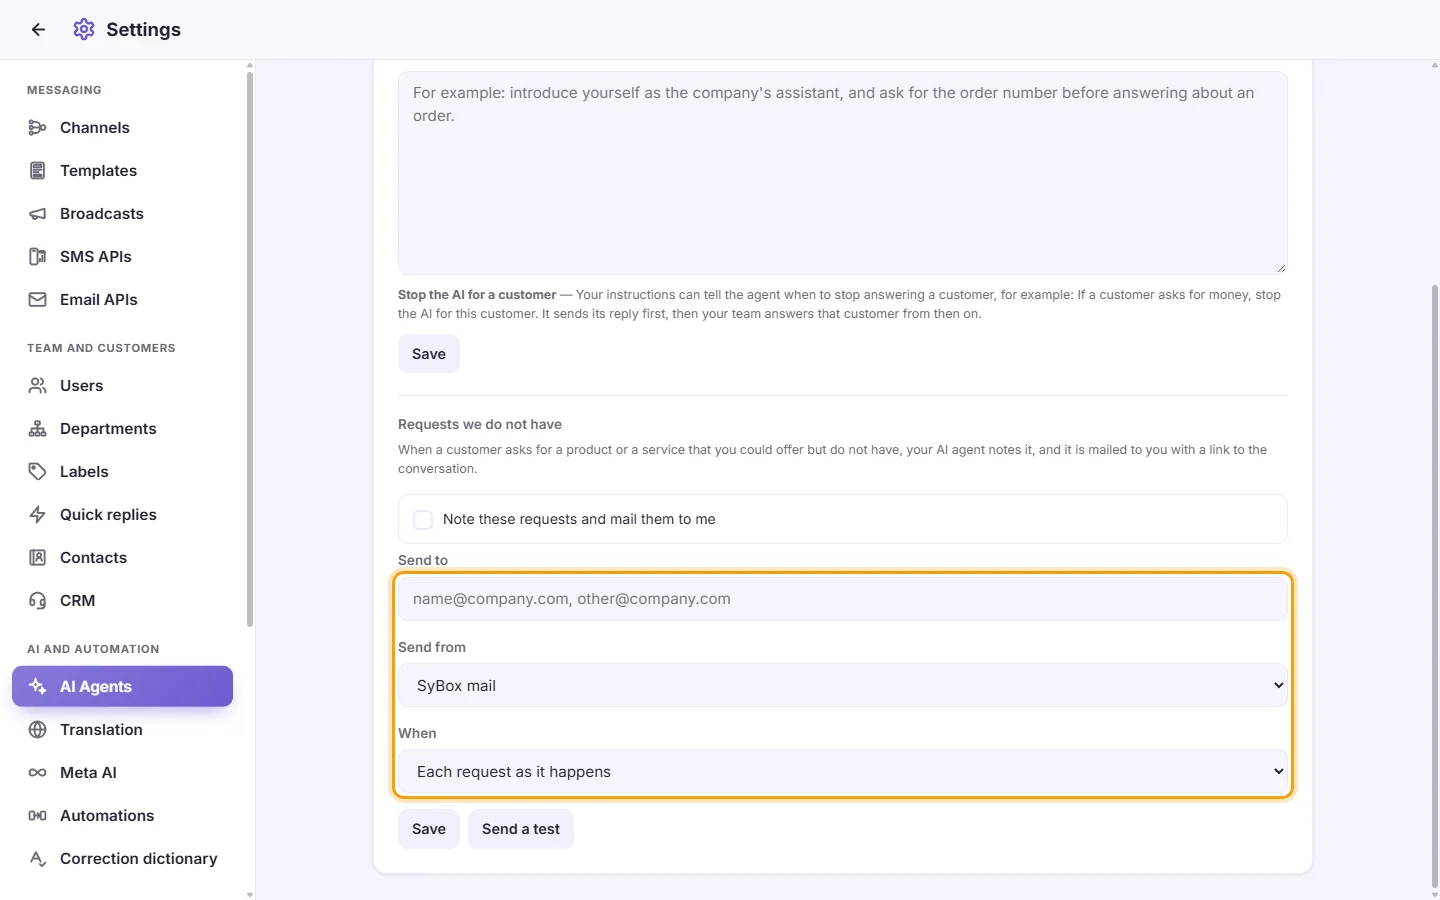This screenshot has height=900, width=1440.
Task: Click the Translation globe icon
Action: click(x=37, y=729)
